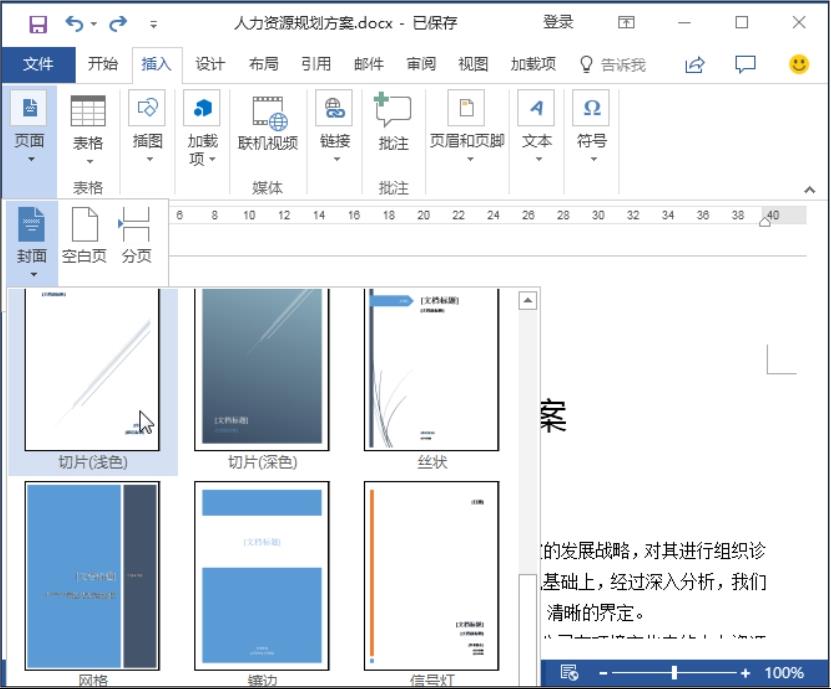This screenshot has width=831, height=689.
Task: Switch to the 设计 tab
Action: coord(210,64)
